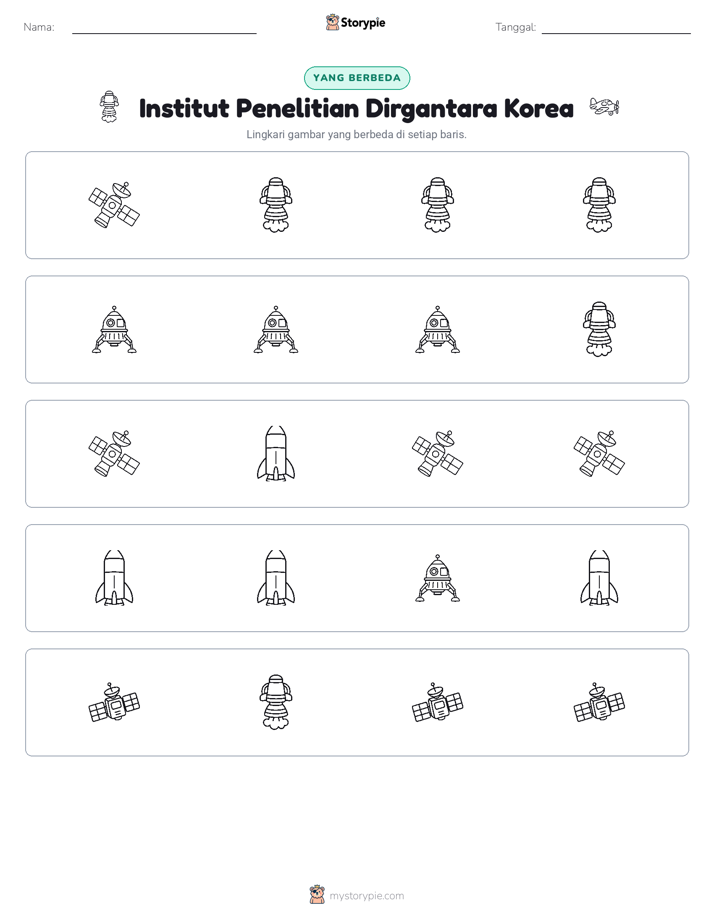Click the title Institut Penelitian Dirgantara Korea

356,108
